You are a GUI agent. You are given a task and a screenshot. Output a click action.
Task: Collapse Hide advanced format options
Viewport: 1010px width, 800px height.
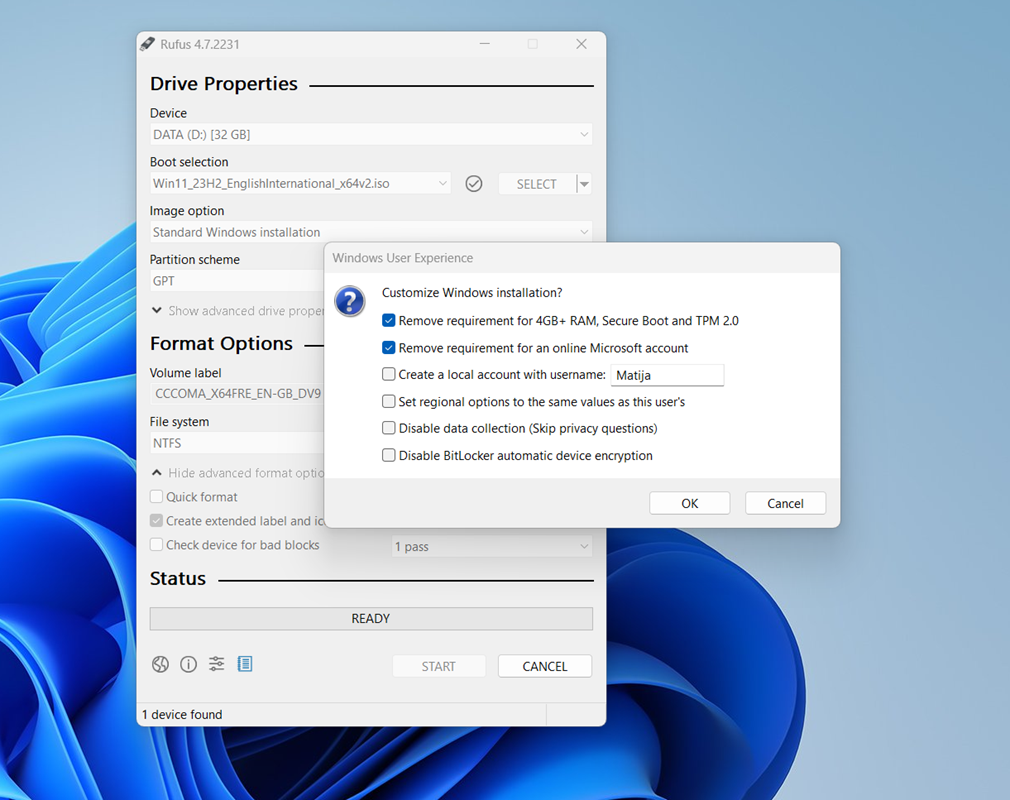(x=237, y=473)
